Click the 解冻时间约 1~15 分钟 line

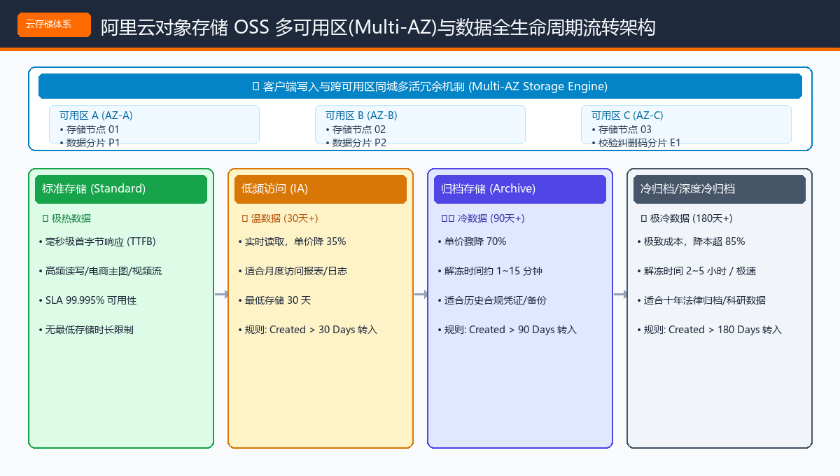490,271
